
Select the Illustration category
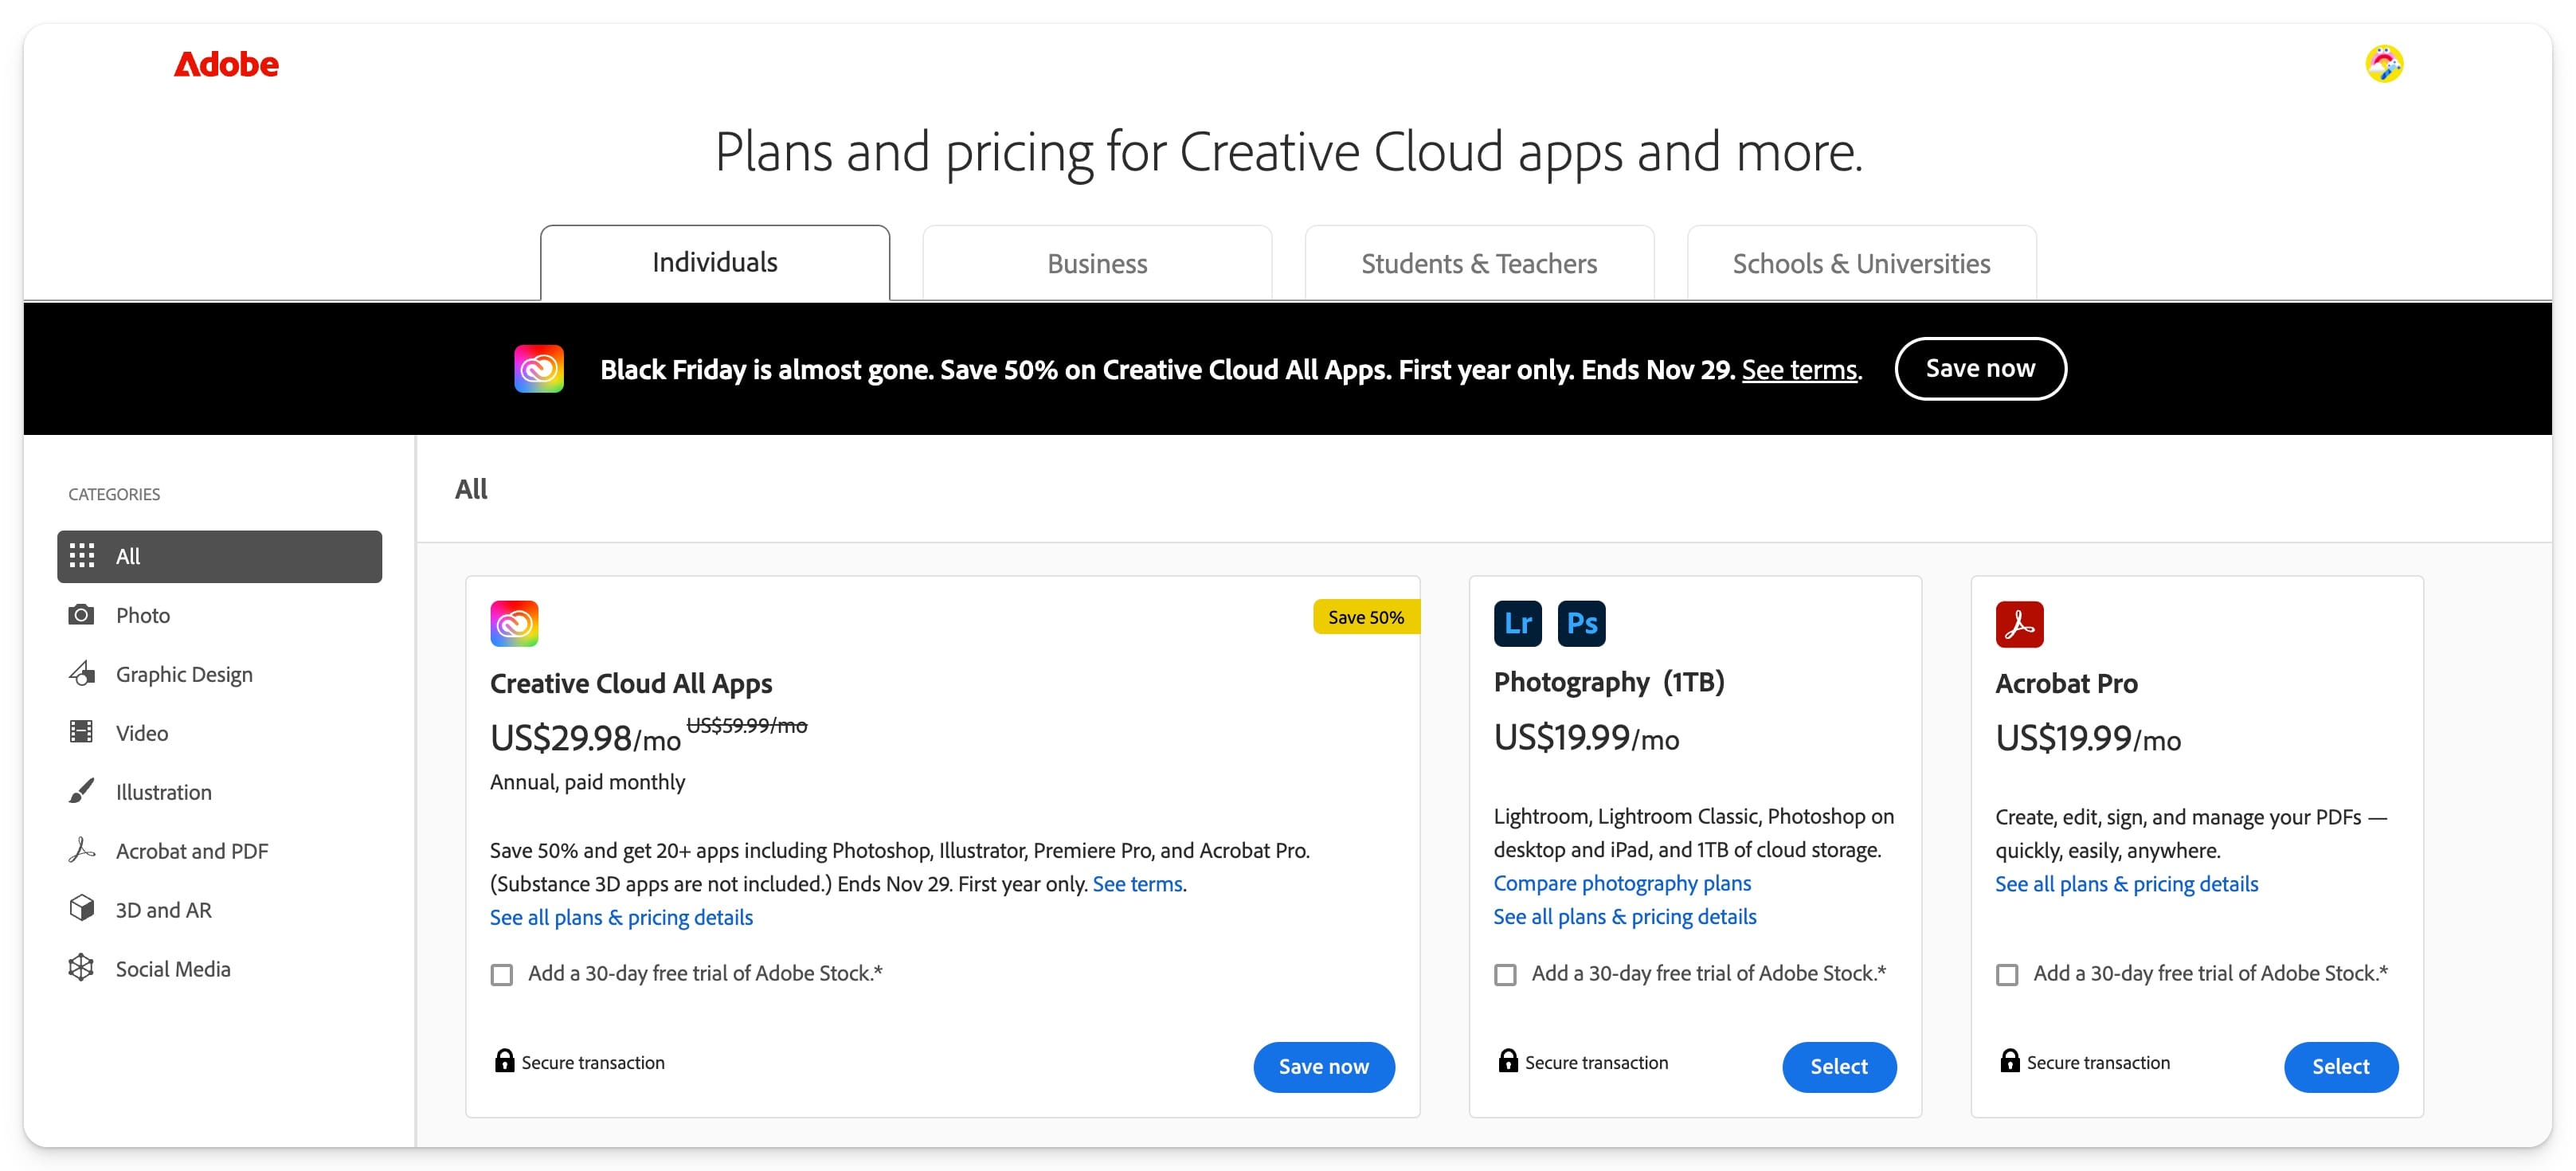pyautogui.click(x=220, y=792)
